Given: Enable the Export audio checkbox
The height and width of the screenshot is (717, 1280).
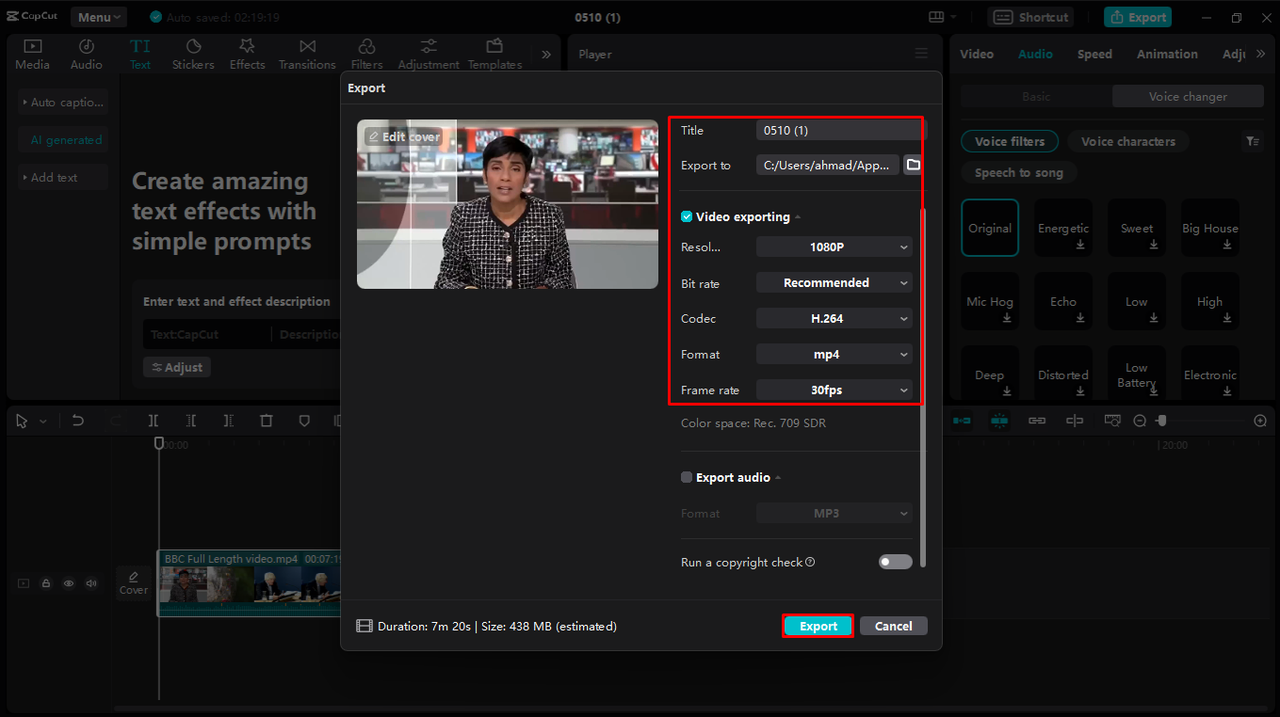Looking at the screenshot, I should [686, 478].
